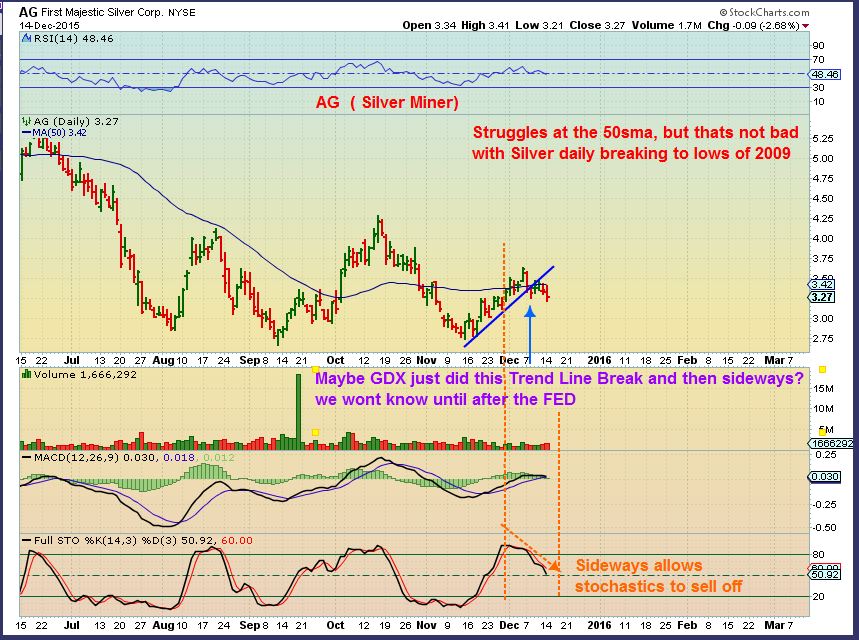Click the 48.46 RSI value tag
Viewport: 859px width, 640px height.
tap(825, 74)
